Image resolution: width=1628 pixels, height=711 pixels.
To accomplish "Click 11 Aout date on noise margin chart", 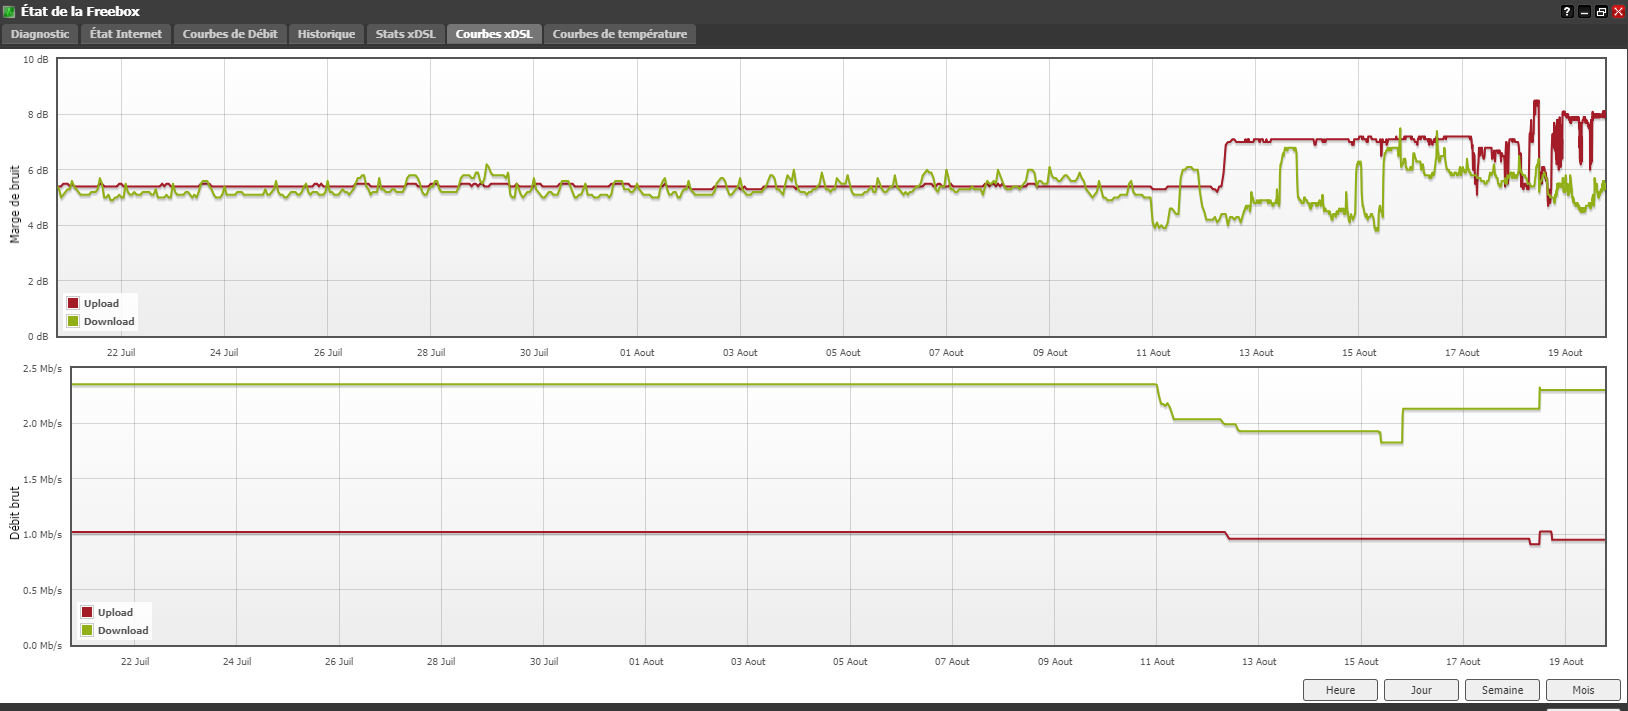I will 1153,352.
